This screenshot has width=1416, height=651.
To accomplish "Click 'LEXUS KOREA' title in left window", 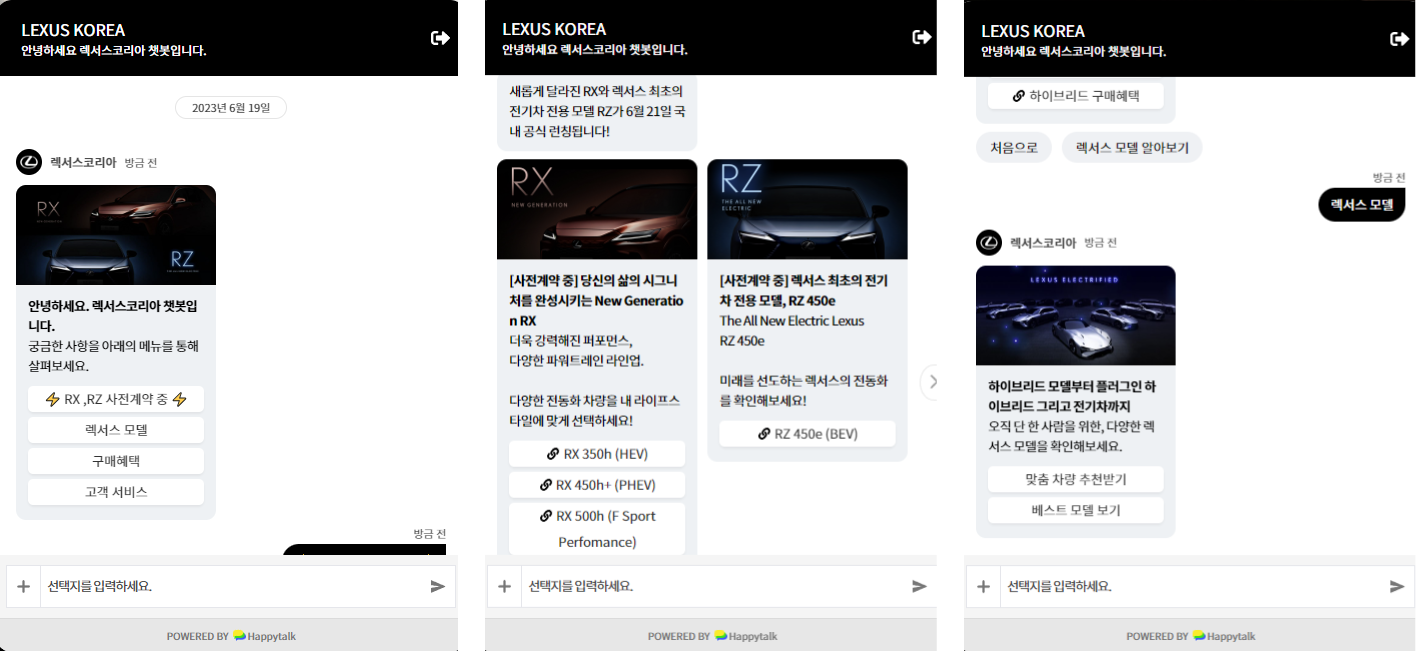I will click(x=73, y=30).
